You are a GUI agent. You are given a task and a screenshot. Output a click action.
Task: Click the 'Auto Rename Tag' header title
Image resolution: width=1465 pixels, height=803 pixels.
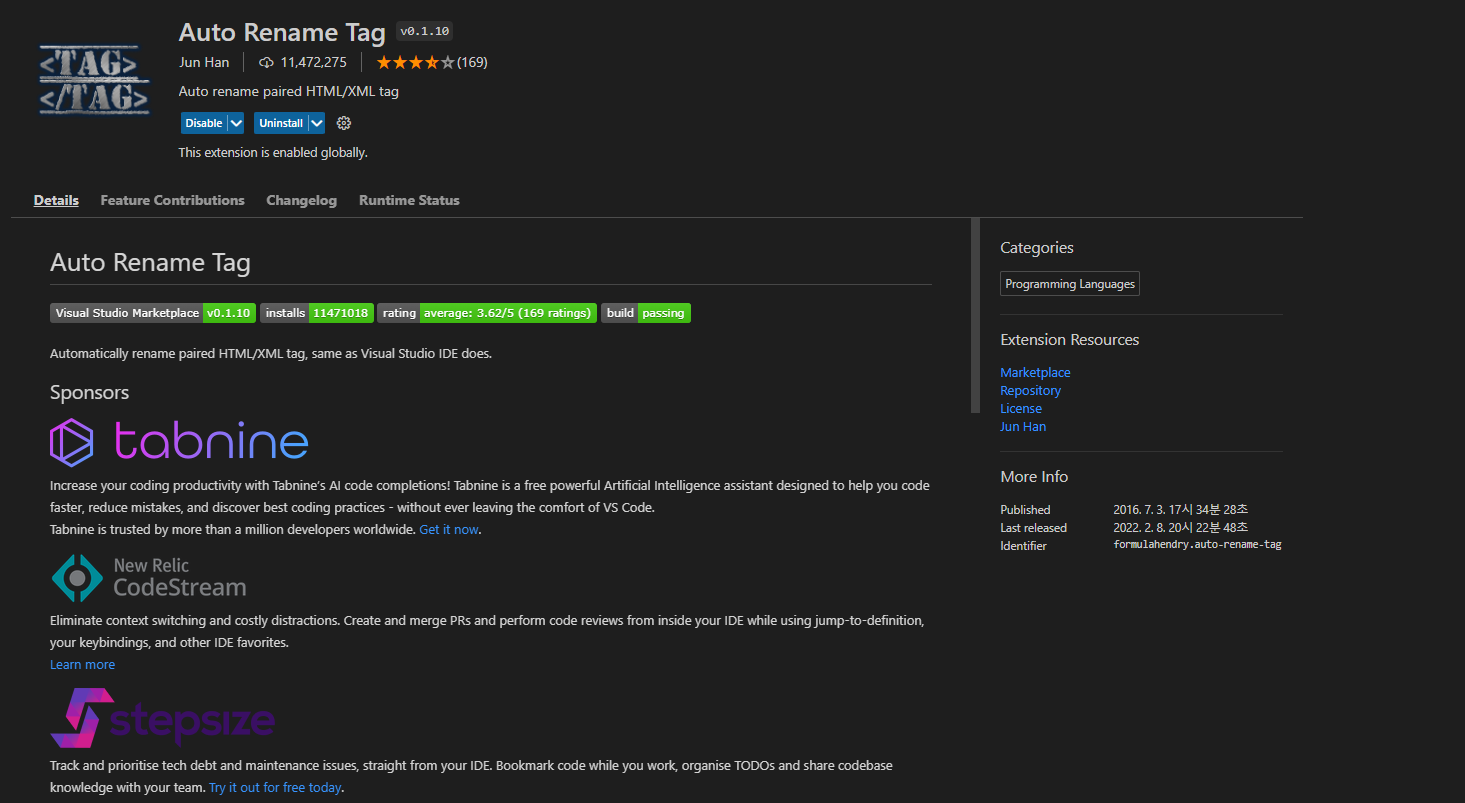pos(282,32)
